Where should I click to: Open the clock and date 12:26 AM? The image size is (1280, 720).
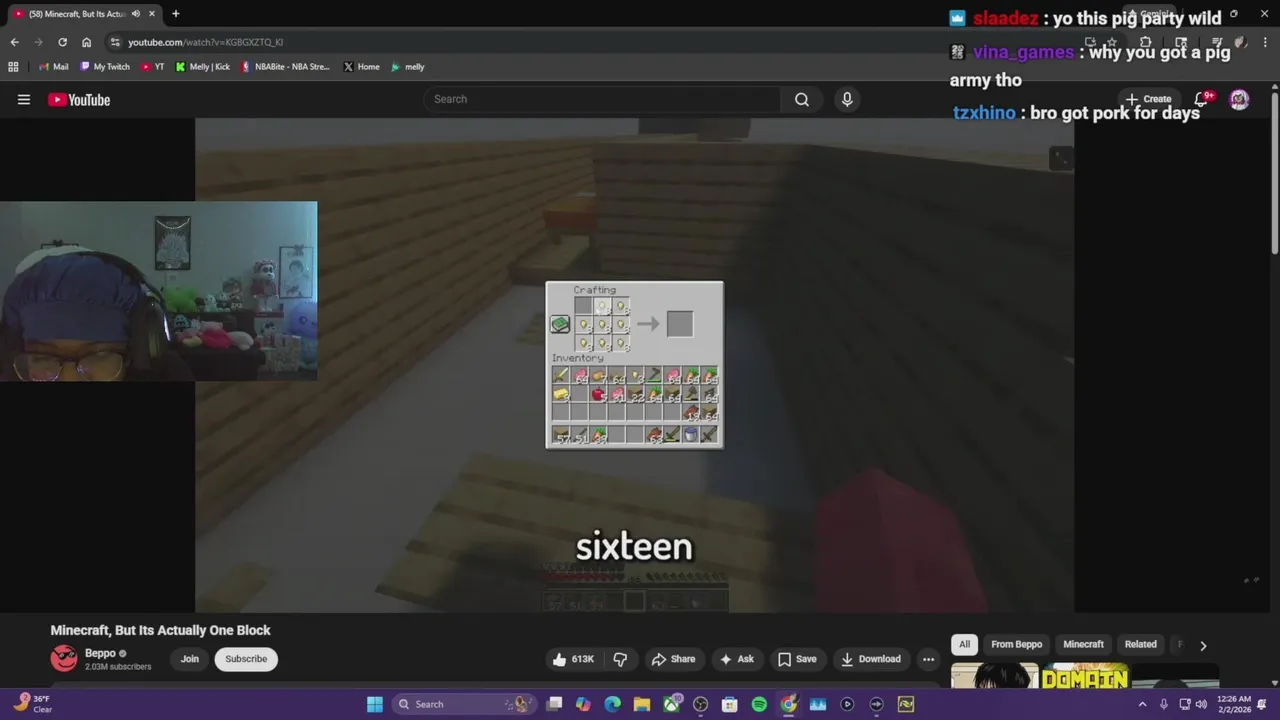(1232, 704)
